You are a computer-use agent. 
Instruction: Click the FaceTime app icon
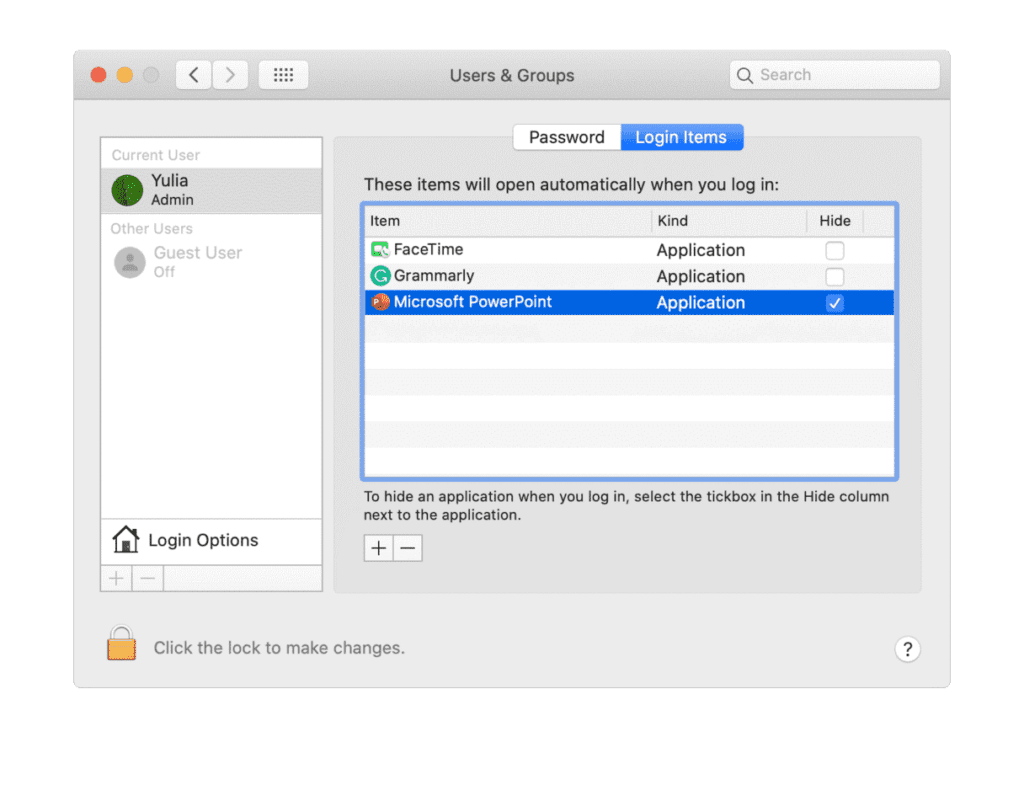click(x=380, y=249)
